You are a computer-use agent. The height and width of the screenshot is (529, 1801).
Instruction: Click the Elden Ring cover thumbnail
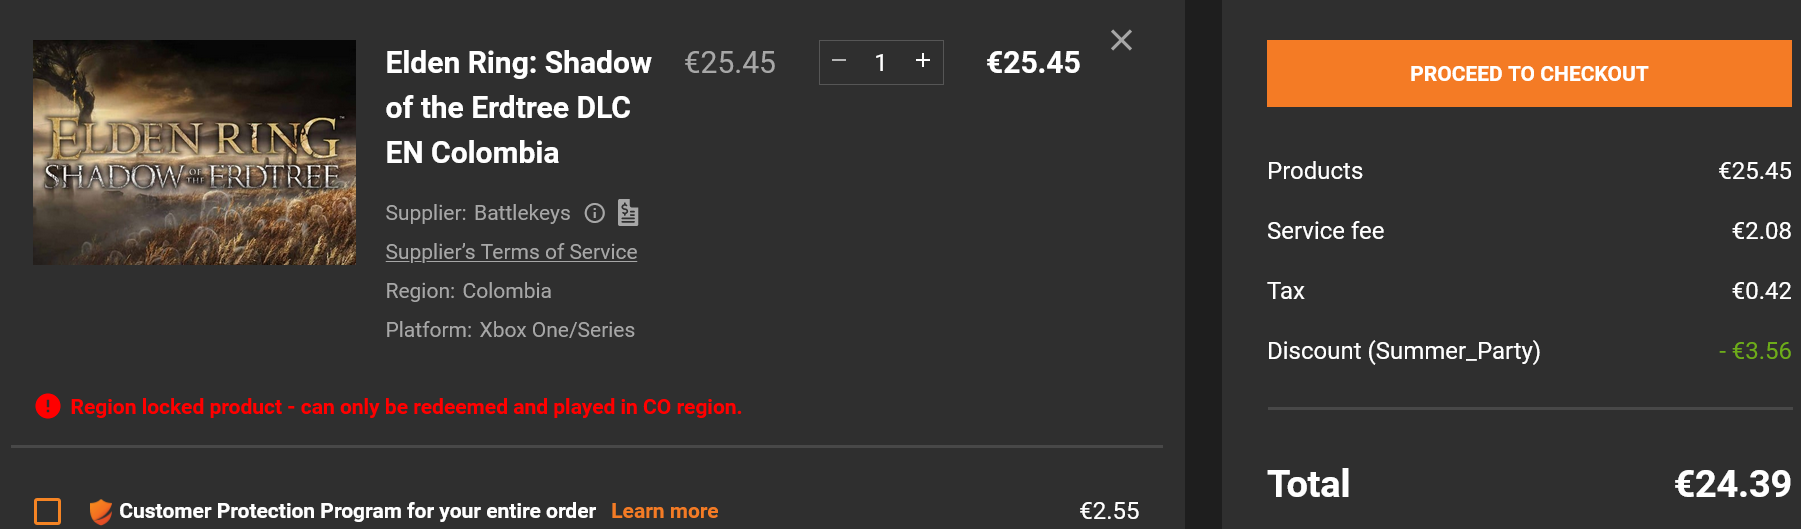194,152
